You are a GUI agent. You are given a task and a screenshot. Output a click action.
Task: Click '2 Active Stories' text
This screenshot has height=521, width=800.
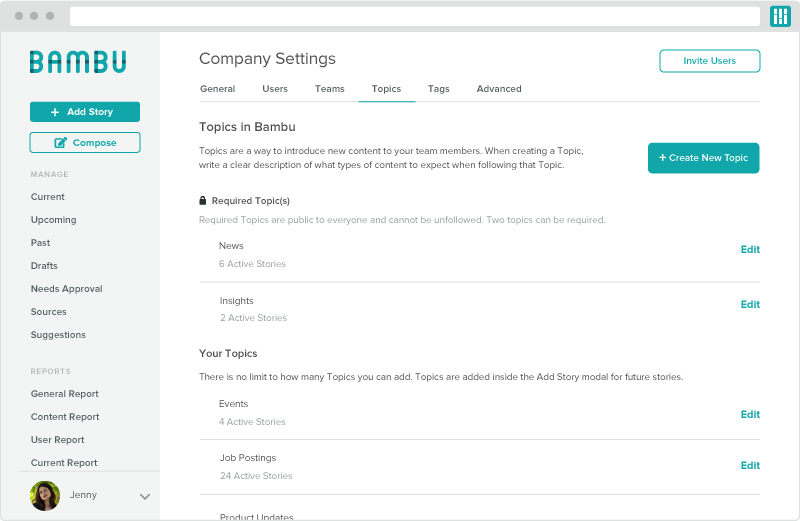pyautogui.click(x=254, y=318)
